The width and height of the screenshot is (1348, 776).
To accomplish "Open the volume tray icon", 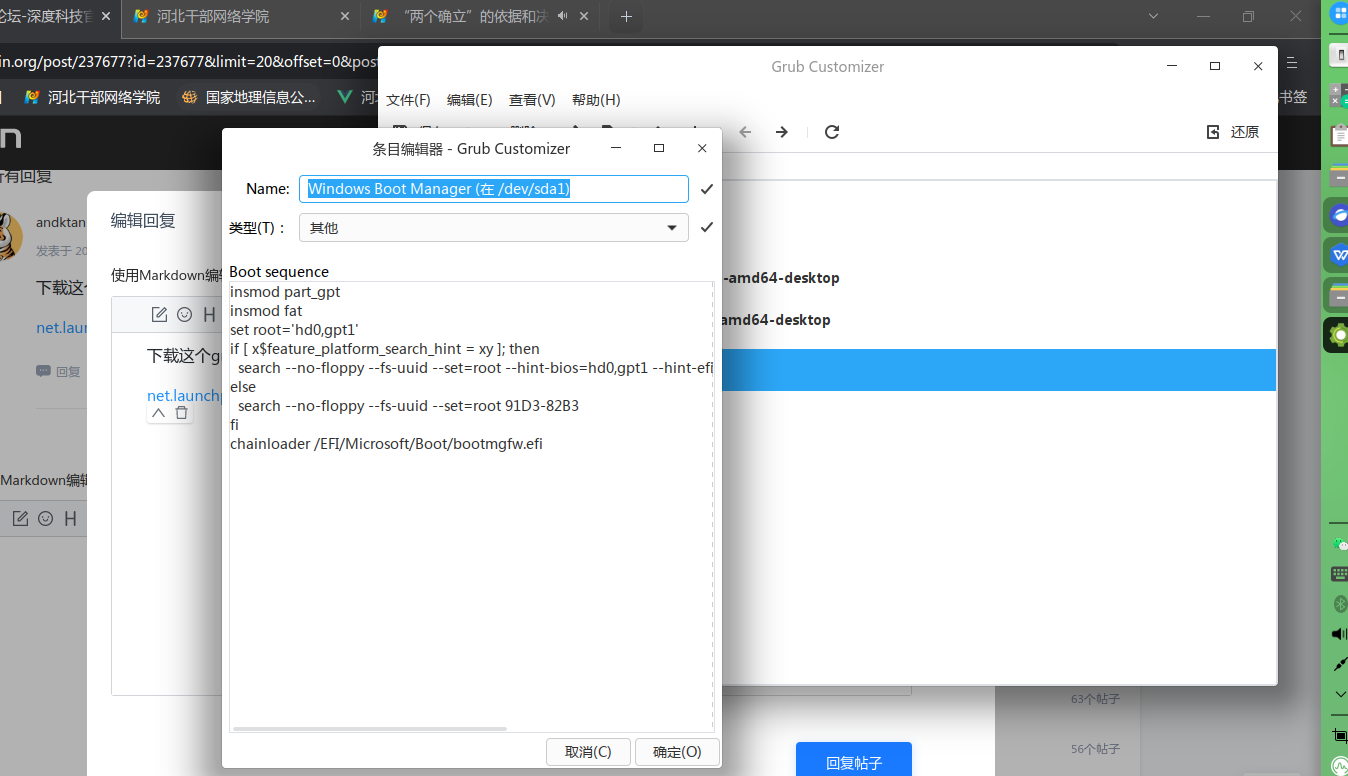I will point(1340,634).
